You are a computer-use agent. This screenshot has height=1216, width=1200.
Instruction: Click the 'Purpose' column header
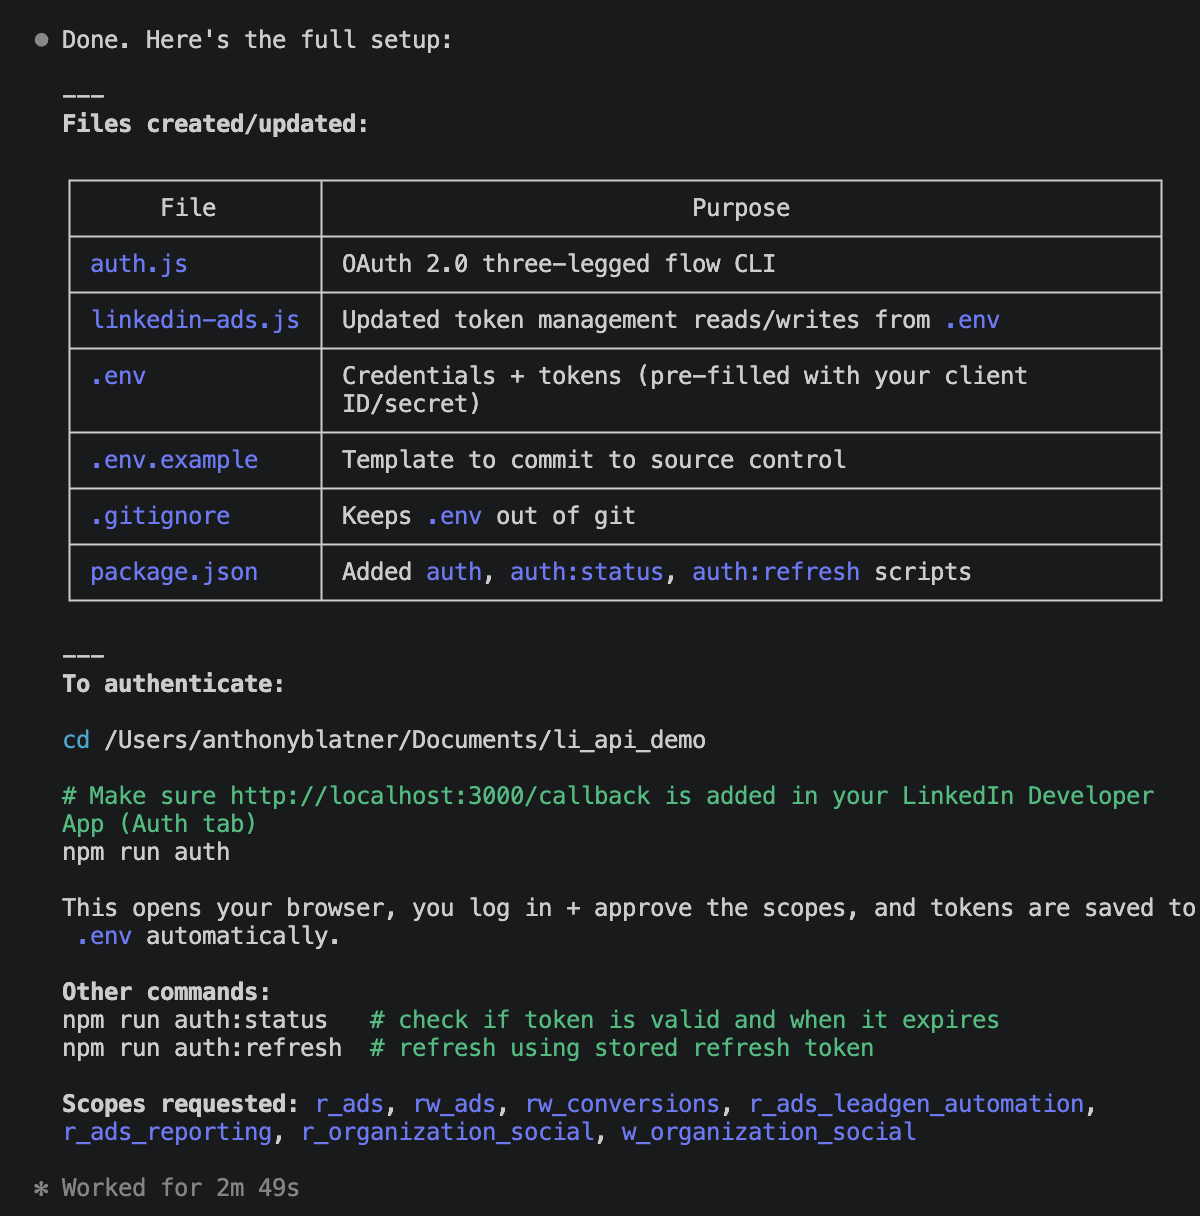pyautogui.click(x=741, y=208)
